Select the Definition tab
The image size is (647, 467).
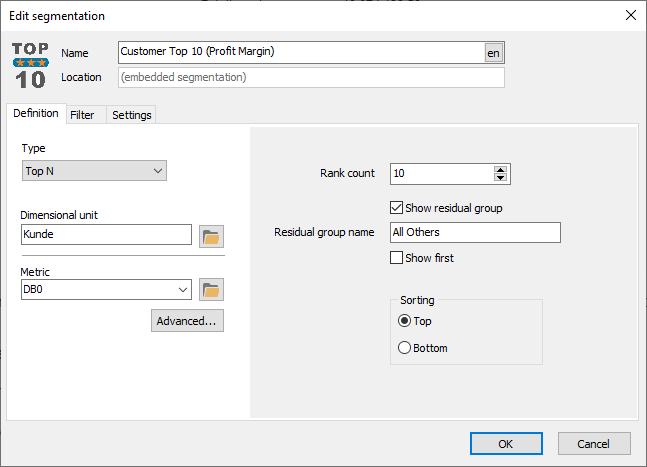[x=36, y=113]
